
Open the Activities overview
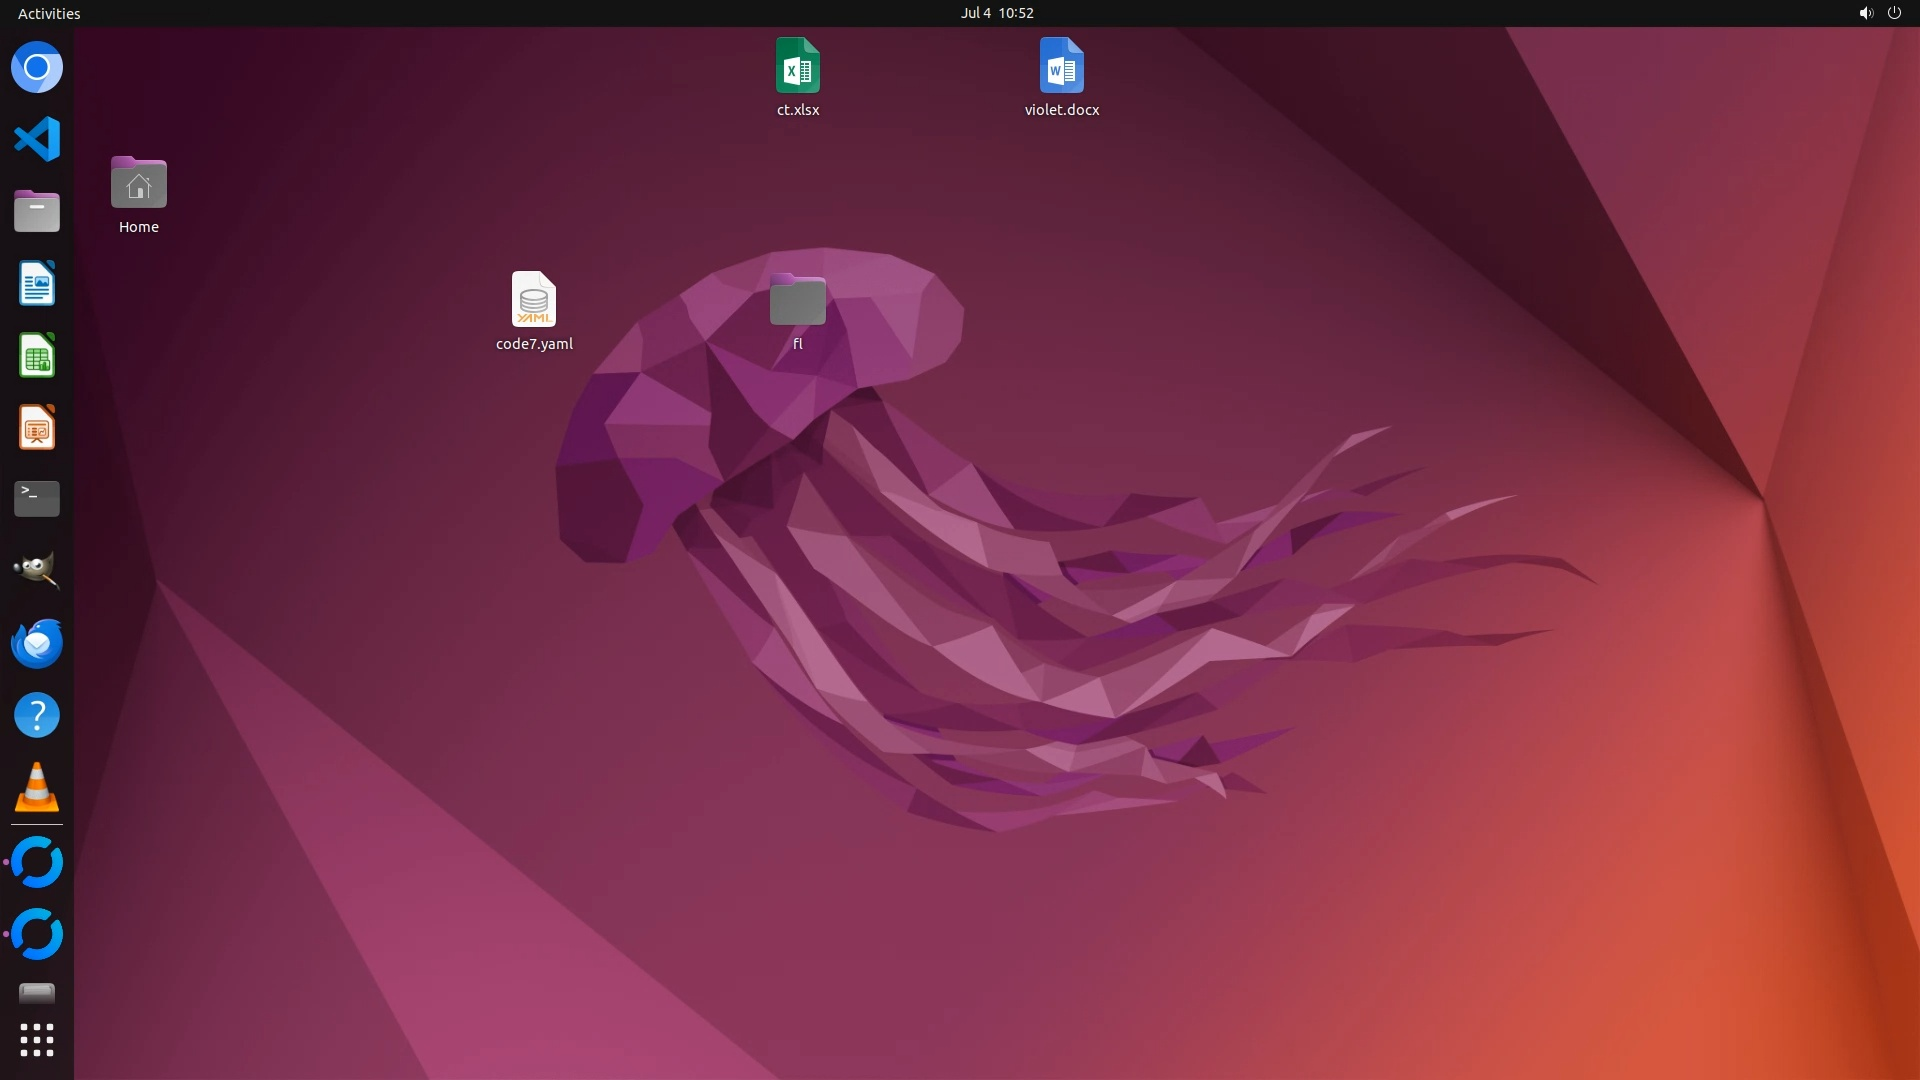pyautogui.click(x=49, y=13)
